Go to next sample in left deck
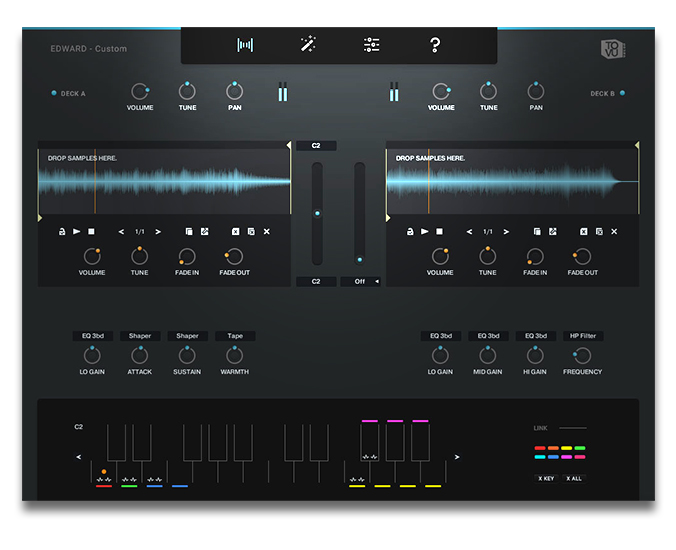The height and width of the screenshot is (550, 676). tap(158, 232)
